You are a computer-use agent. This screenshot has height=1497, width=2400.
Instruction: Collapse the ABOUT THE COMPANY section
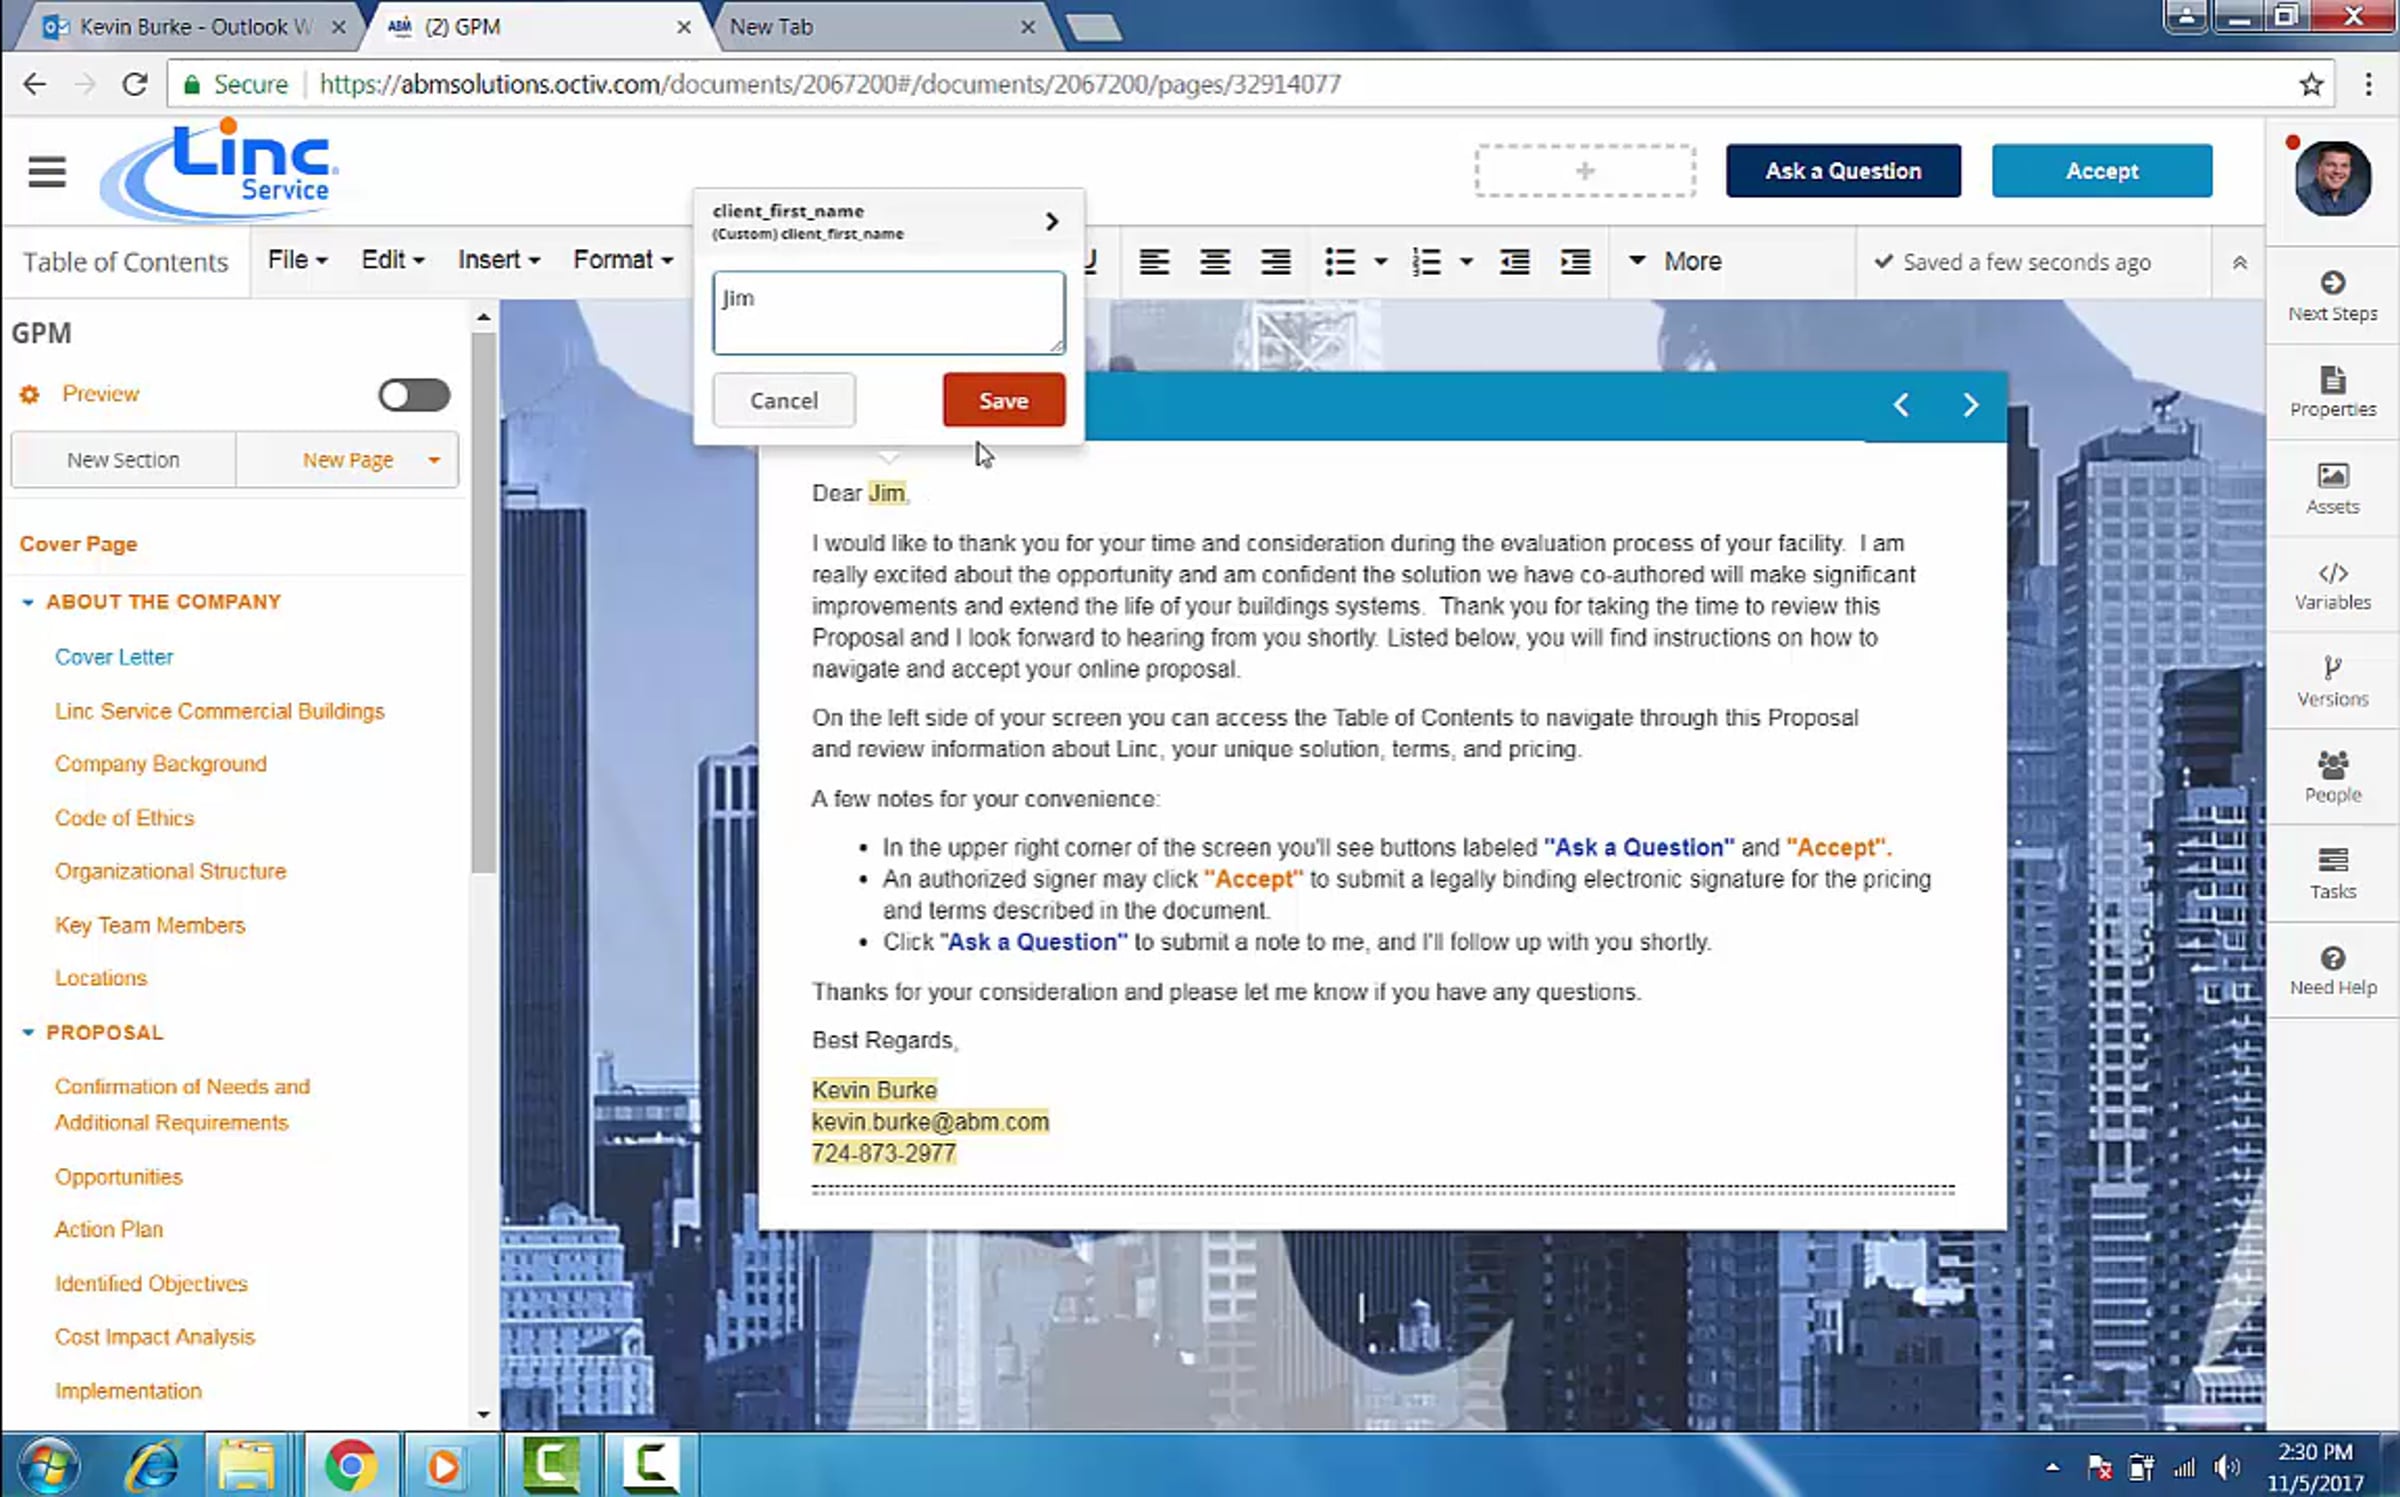tap(28, 602)
